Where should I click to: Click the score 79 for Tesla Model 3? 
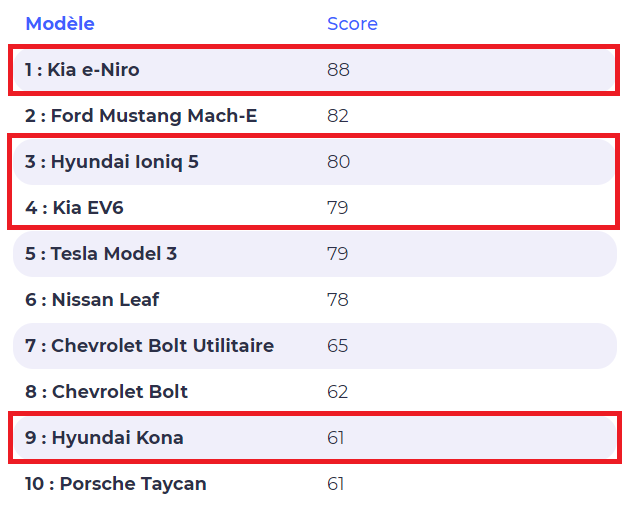pos(337,254)
